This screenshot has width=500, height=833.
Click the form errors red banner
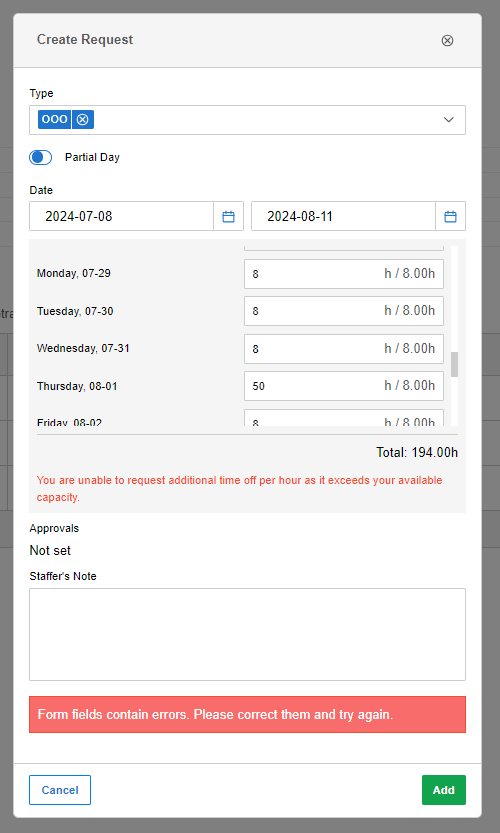point(248,715)
